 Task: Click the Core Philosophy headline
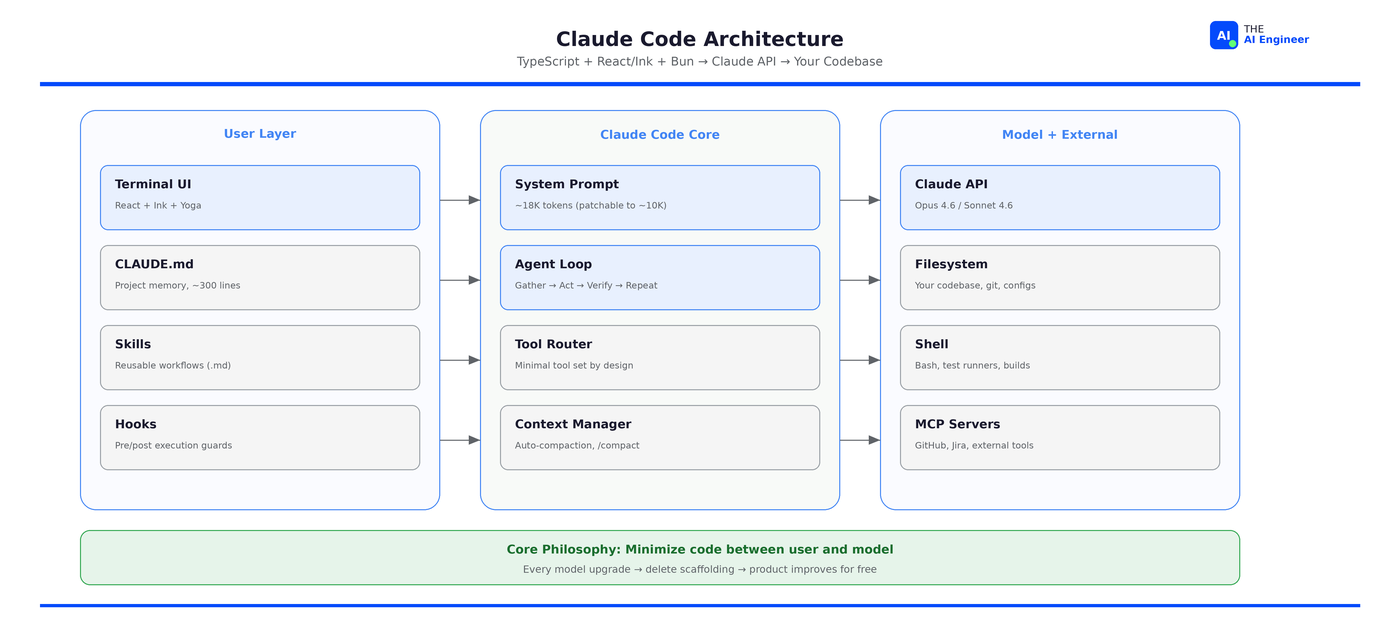point(700,550)
